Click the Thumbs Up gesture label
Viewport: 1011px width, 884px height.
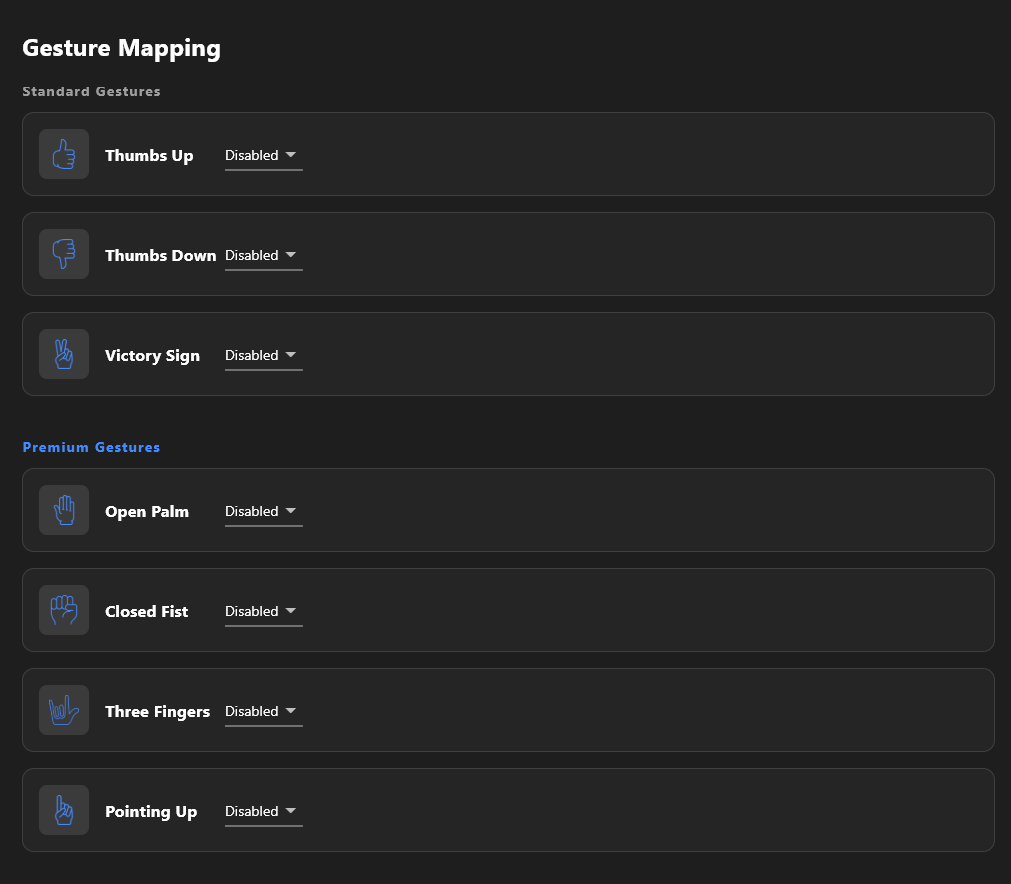149,156
